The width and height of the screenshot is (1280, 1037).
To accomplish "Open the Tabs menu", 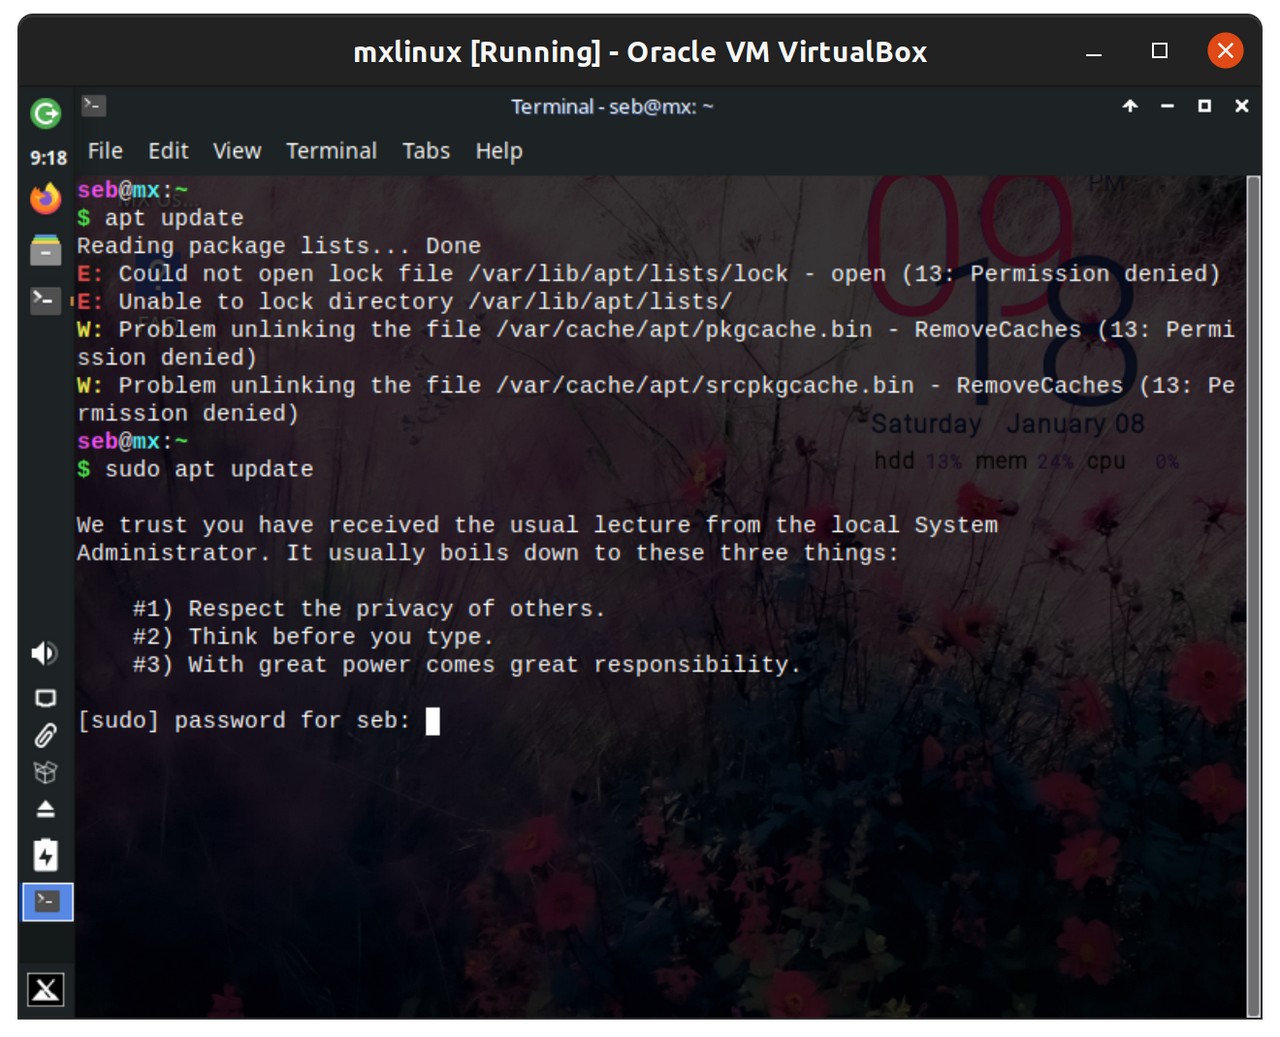I will point(426,151).
